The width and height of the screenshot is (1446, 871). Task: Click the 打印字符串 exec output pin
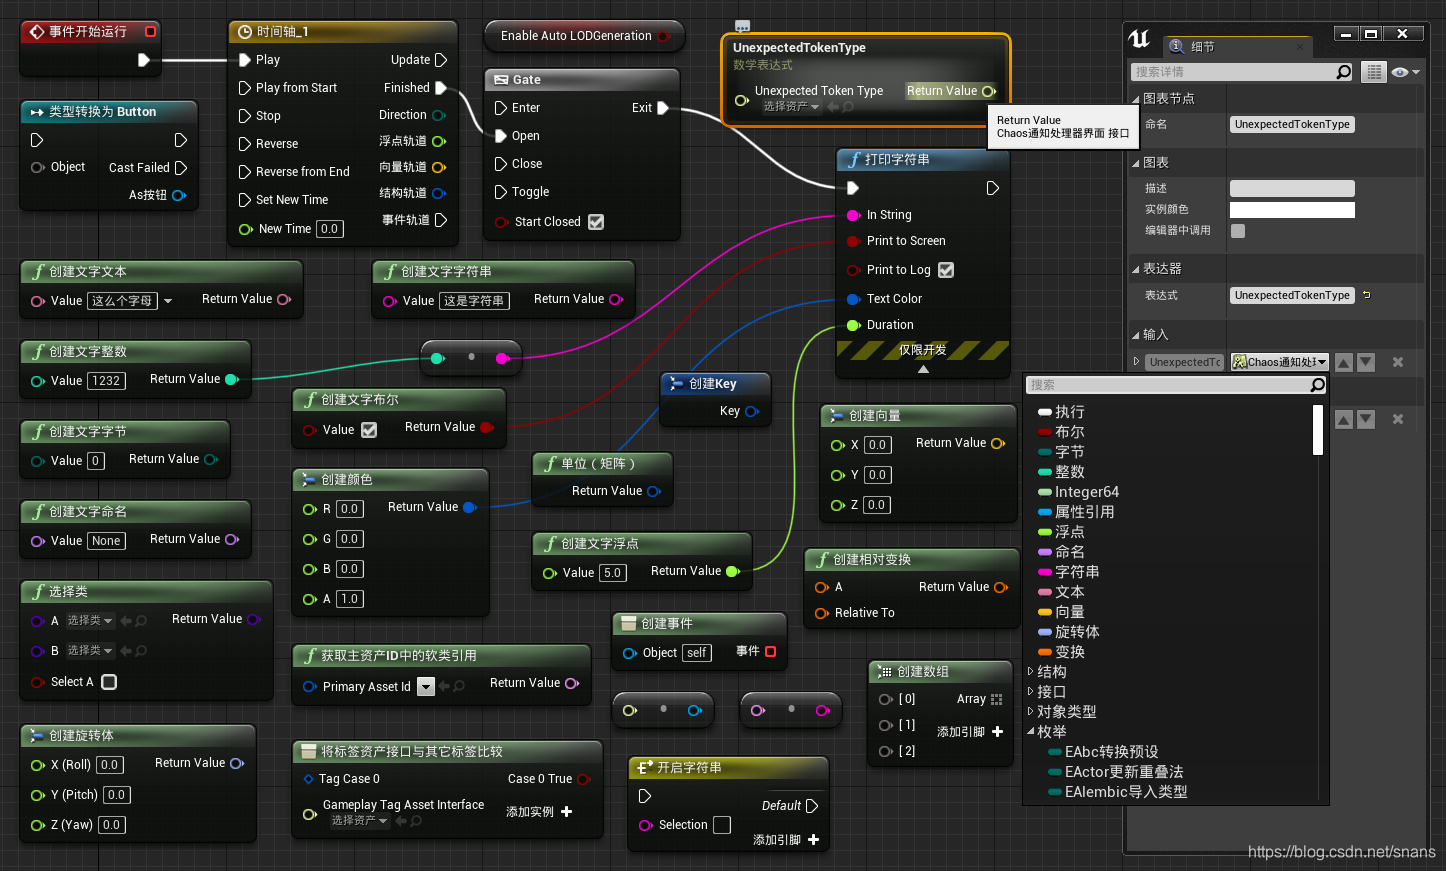[x=992, y=188]
